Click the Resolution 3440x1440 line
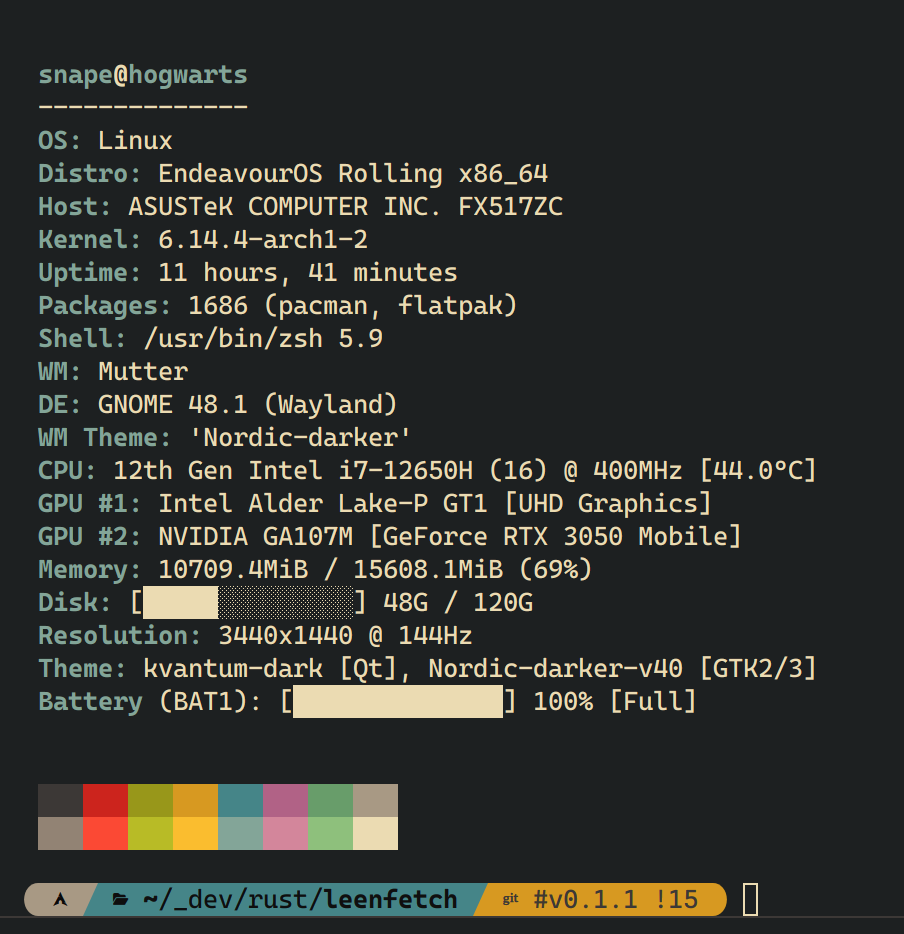The image size is (904, 934). [255, 636]
